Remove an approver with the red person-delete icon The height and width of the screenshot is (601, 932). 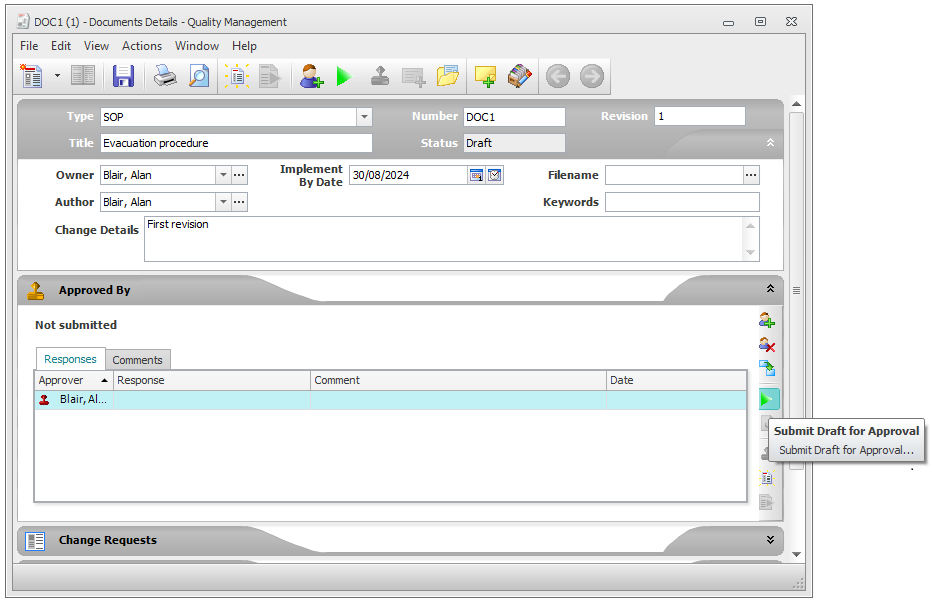pos(768,345)
